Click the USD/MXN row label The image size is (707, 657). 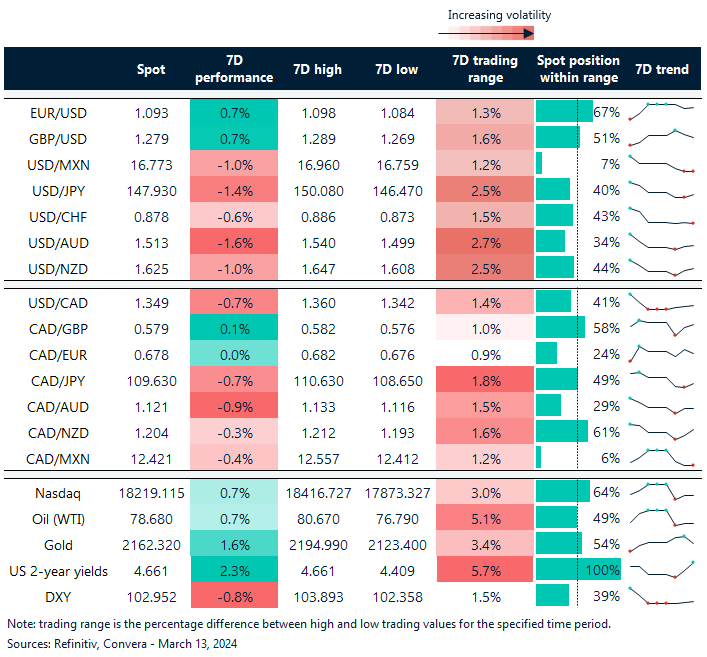click(59, 162)
